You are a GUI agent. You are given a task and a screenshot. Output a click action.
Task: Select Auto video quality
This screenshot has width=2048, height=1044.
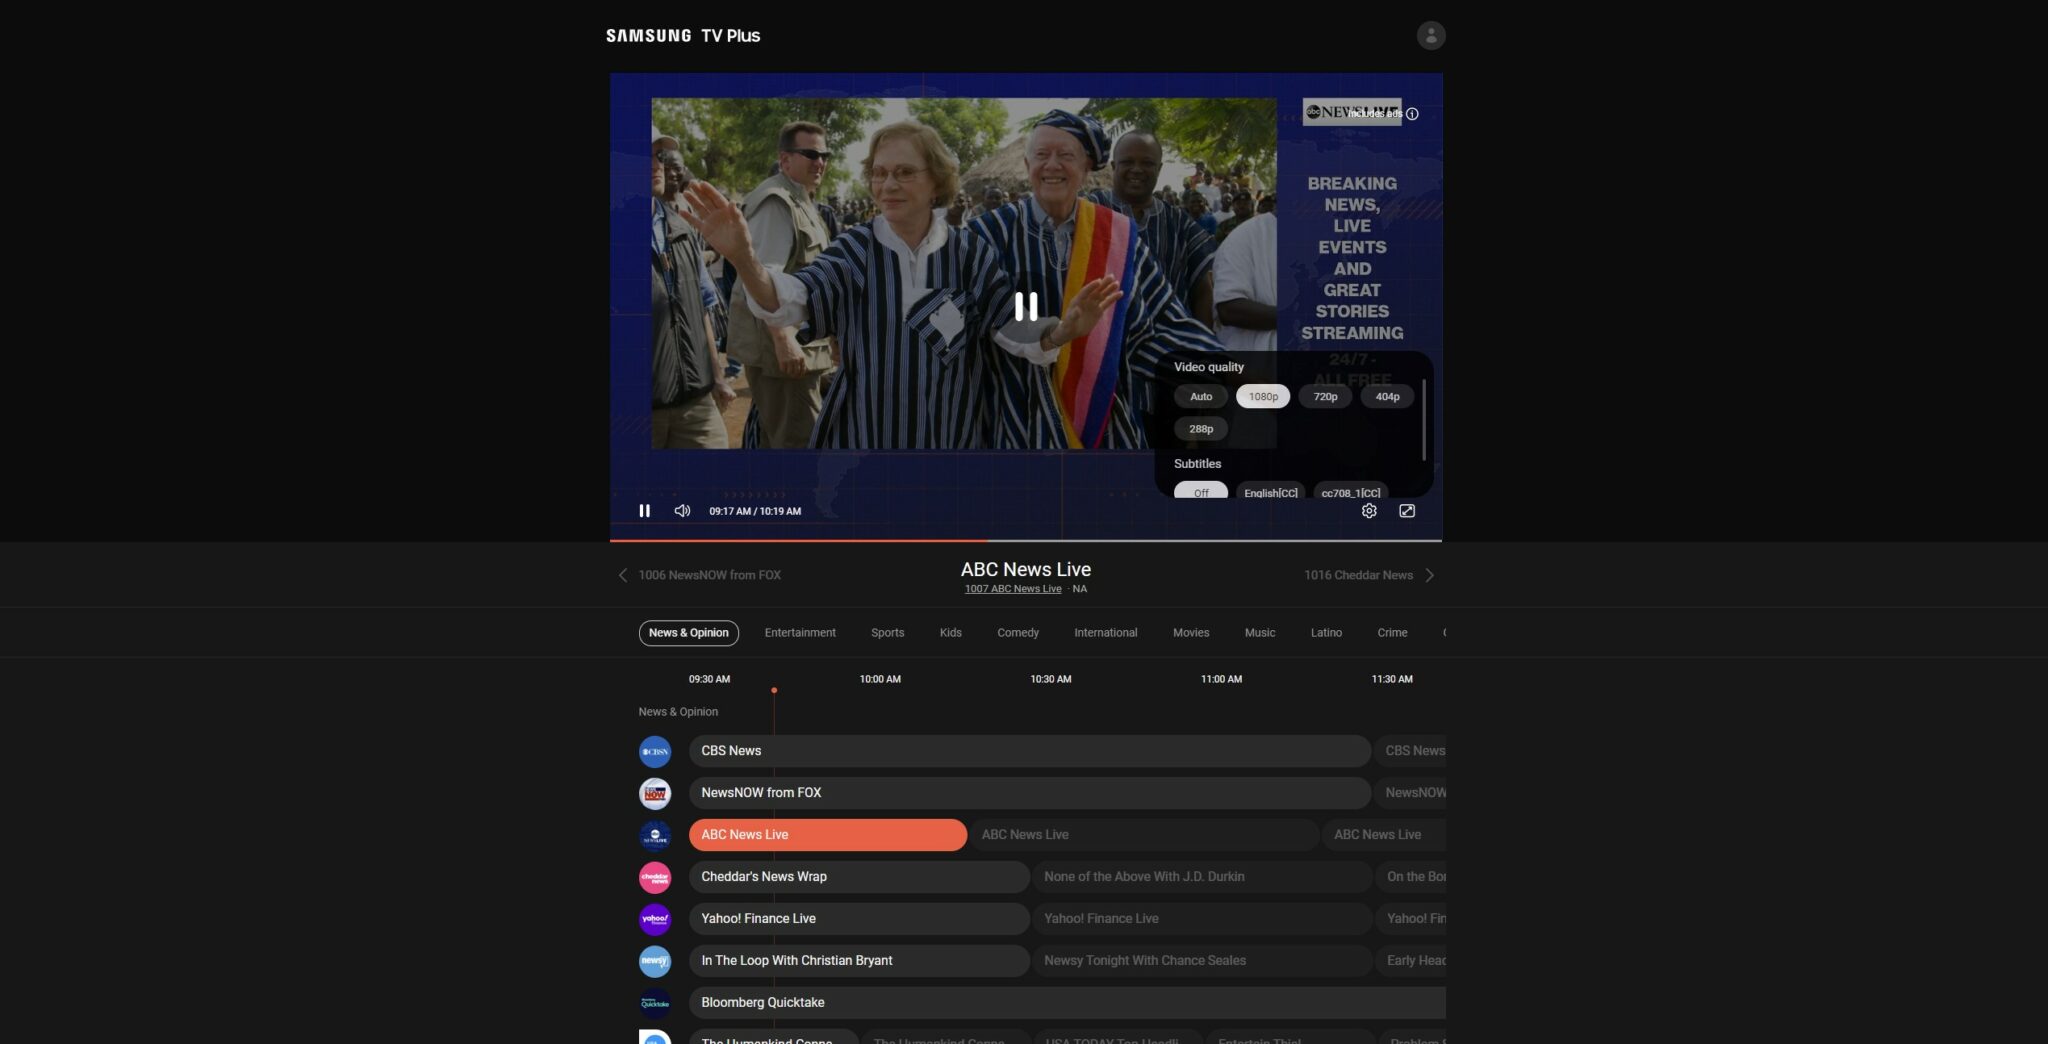pyautogui.click(x=1200, y=396)
